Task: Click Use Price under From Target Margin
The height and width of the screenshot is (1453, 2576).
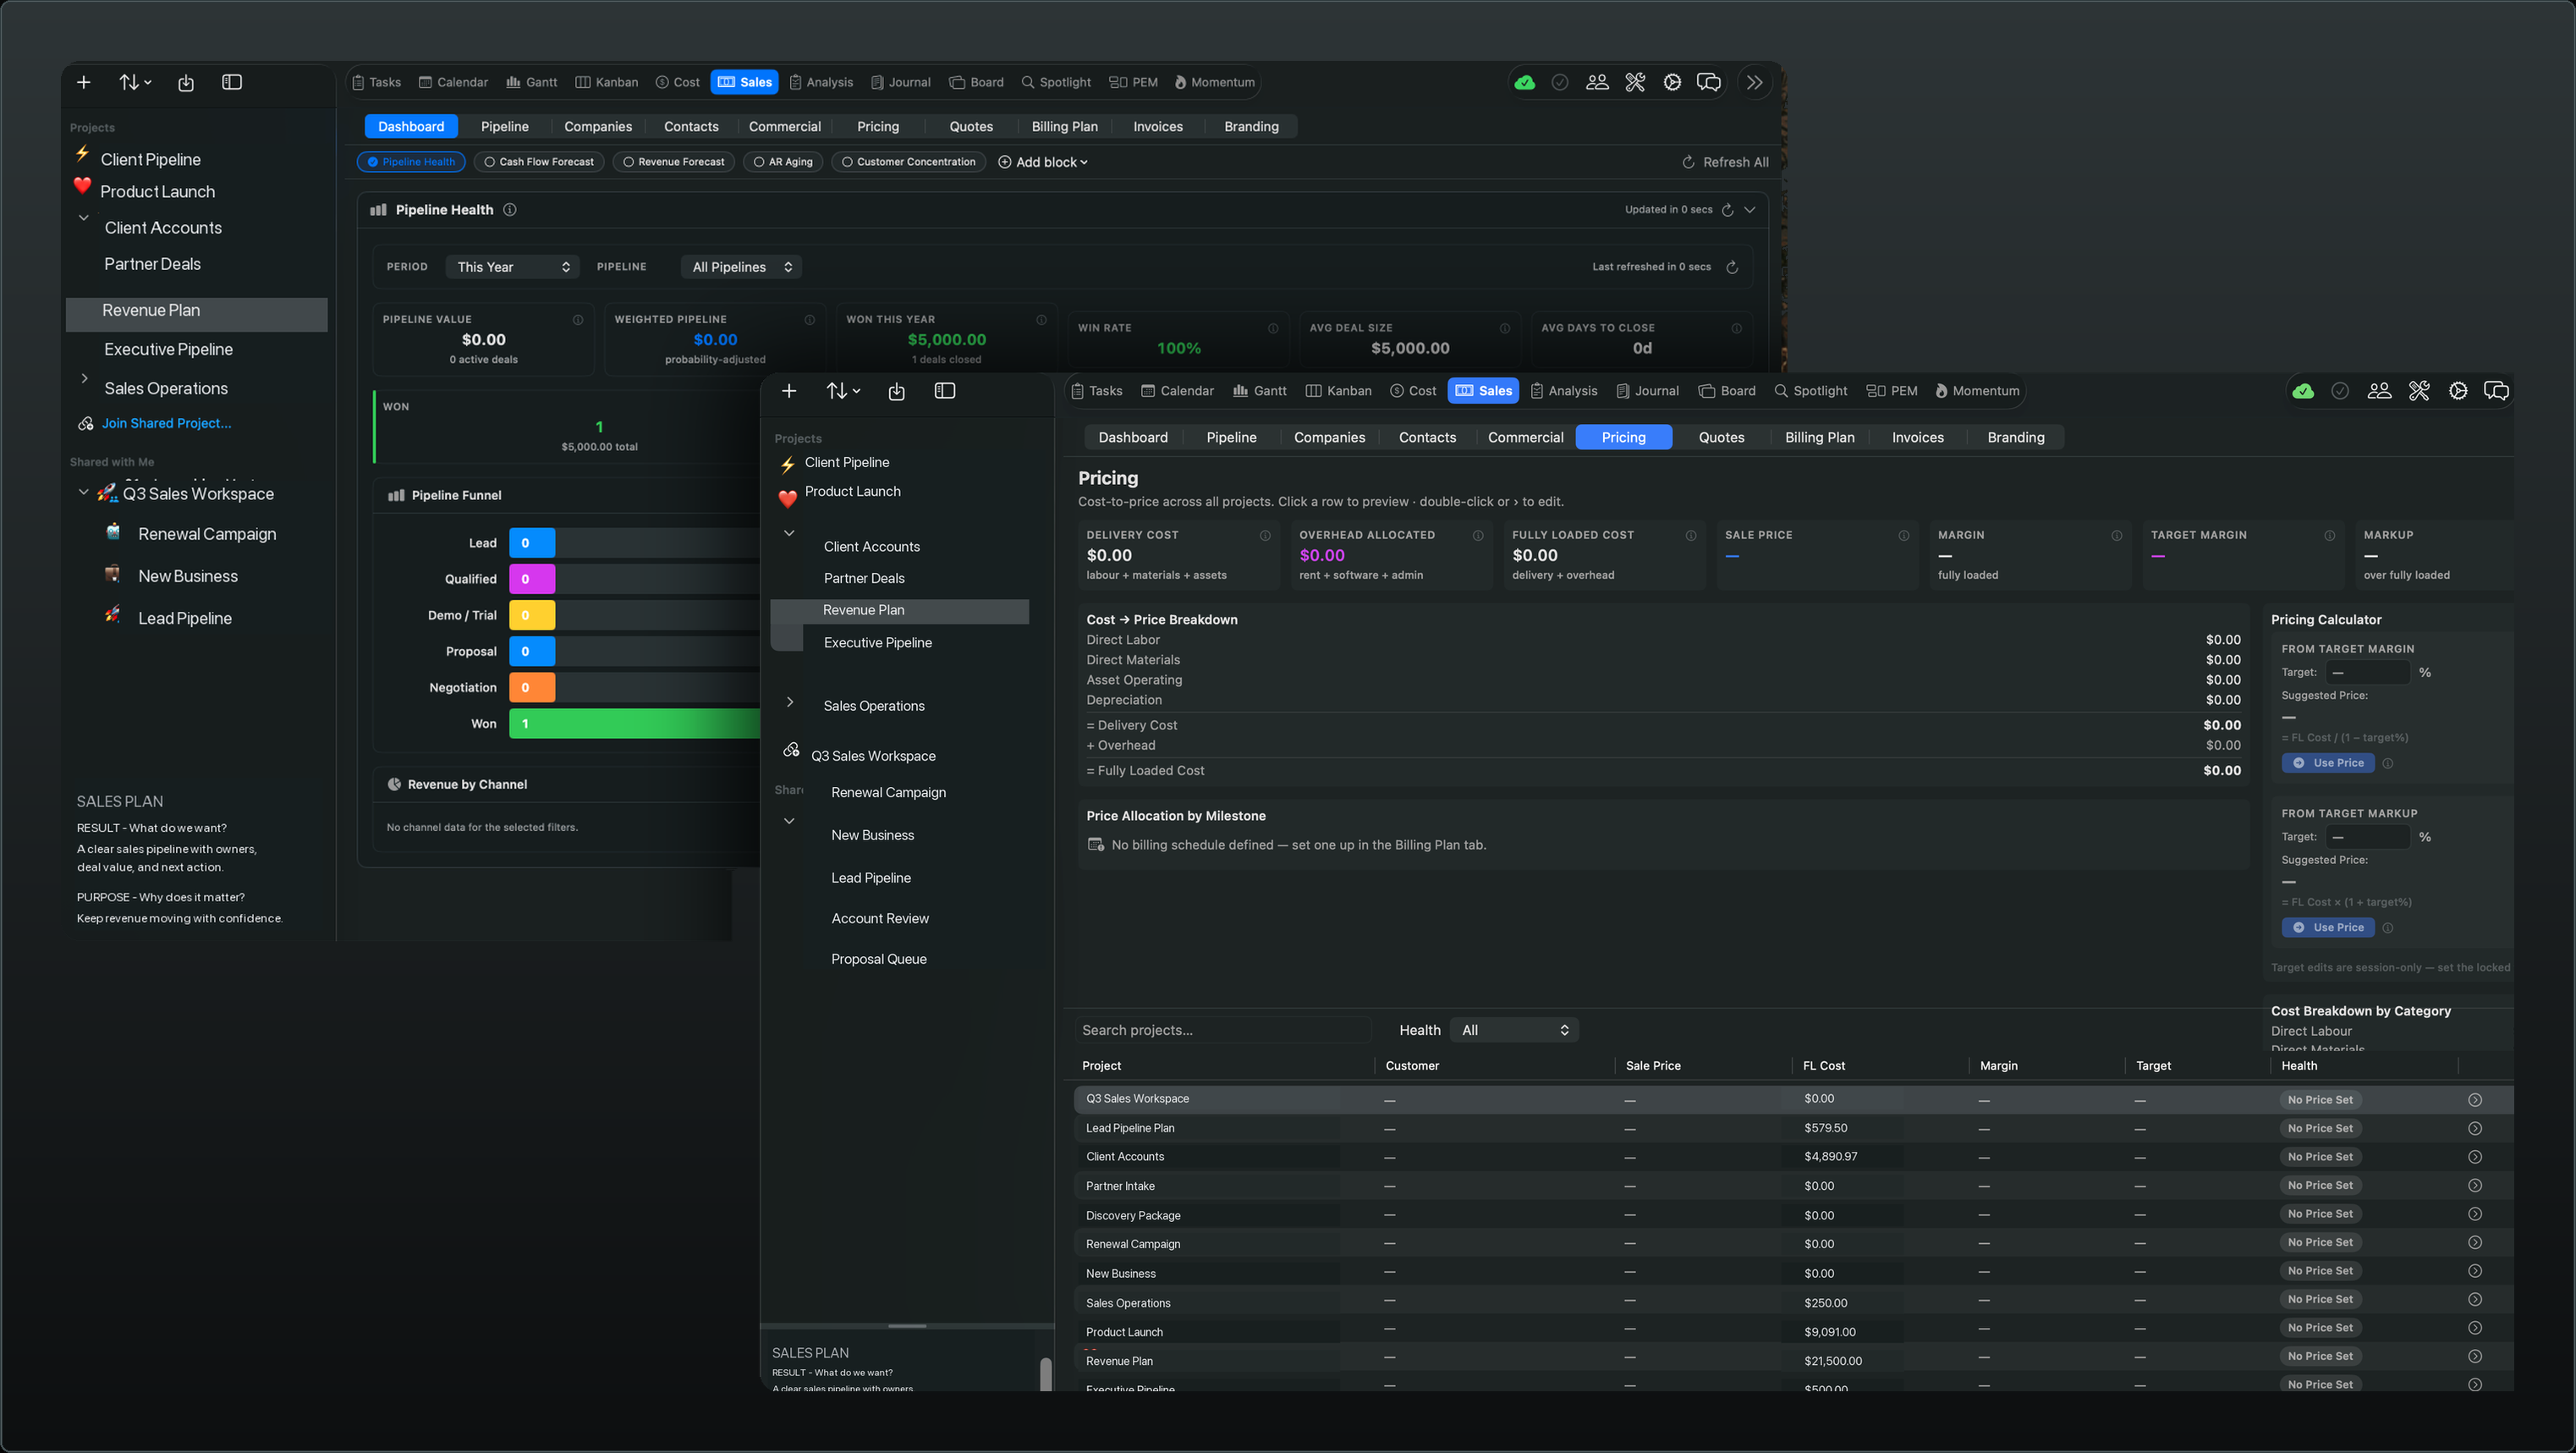Action: [x=2327, y=763]
